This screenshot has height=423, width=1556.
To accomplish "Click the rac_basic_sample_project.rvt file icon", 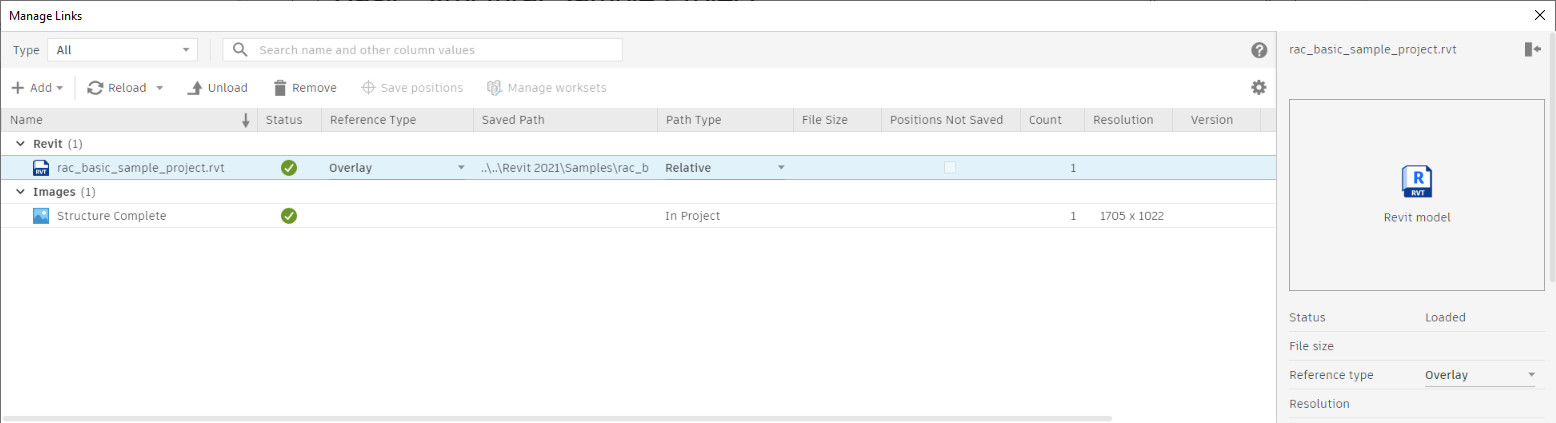I will pos(41,168).
